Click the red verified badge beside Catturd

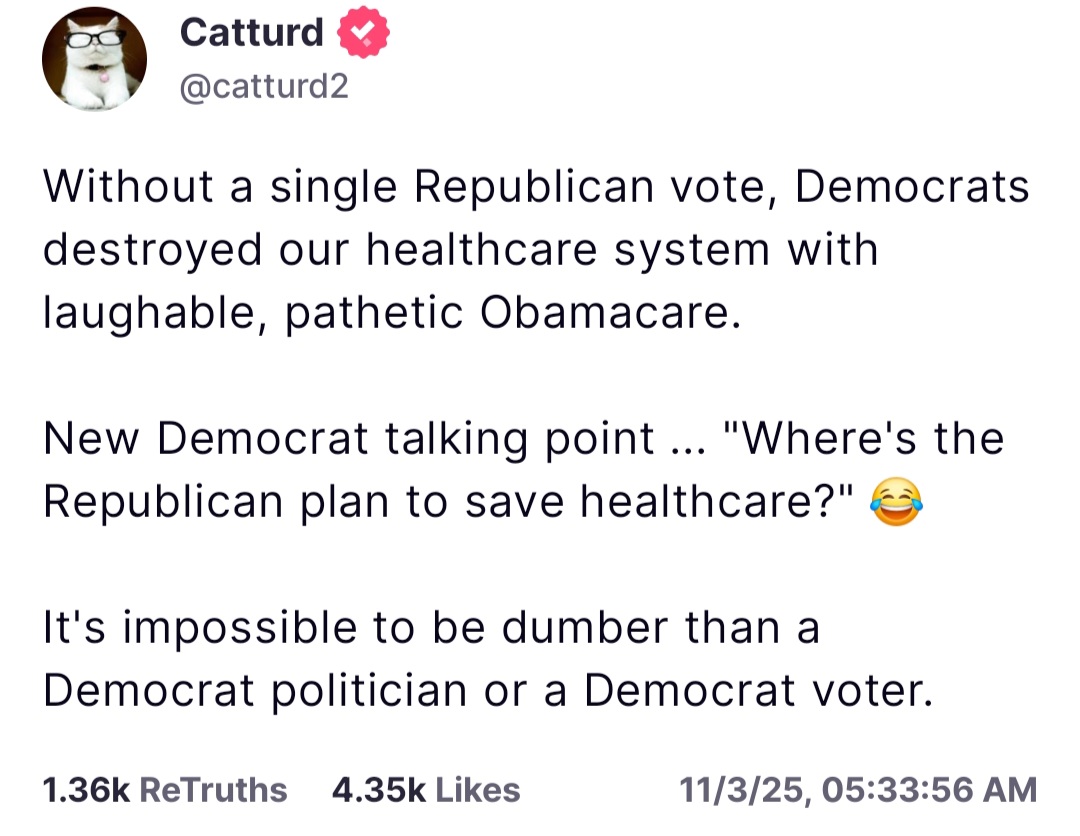coord(363,34)
